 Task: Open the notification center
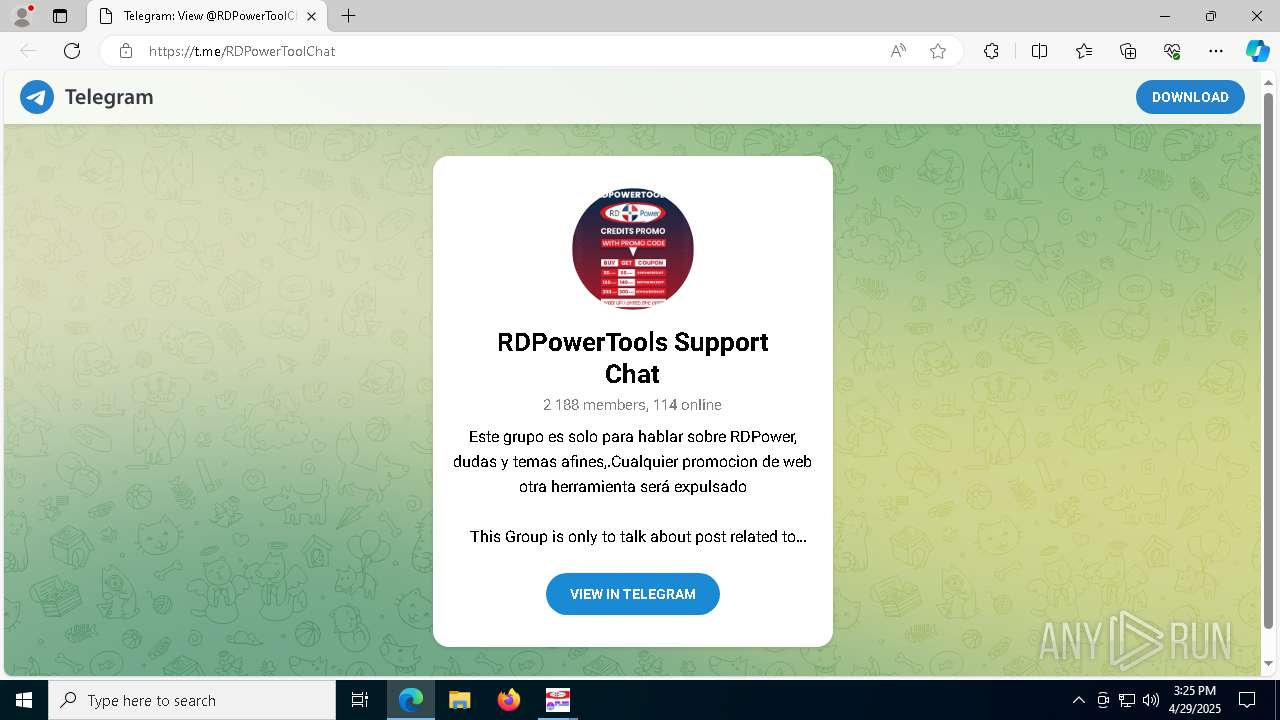(1247, 700)
